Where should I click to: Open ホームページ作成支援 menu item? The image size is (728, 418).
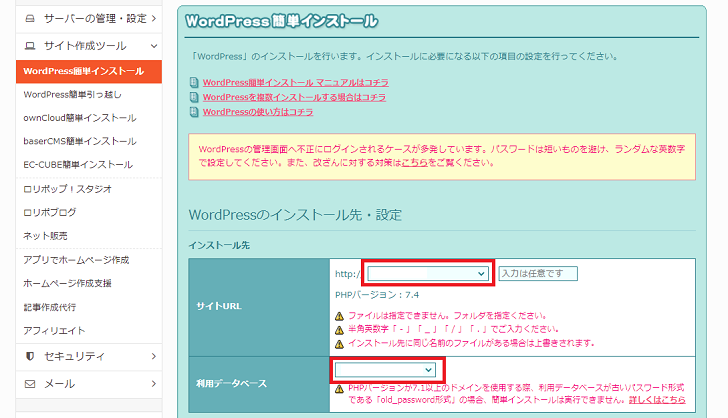tap(67, 283)
